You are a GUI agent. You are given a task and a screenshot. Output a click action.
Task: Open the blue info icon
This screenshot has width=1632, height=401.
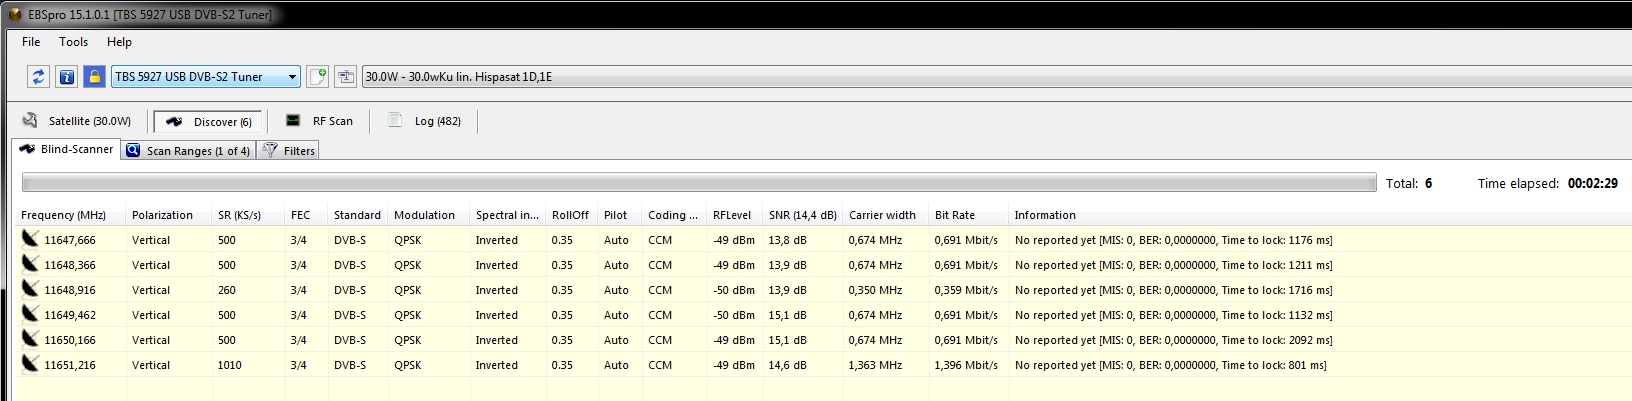click(x=66, y=77)
